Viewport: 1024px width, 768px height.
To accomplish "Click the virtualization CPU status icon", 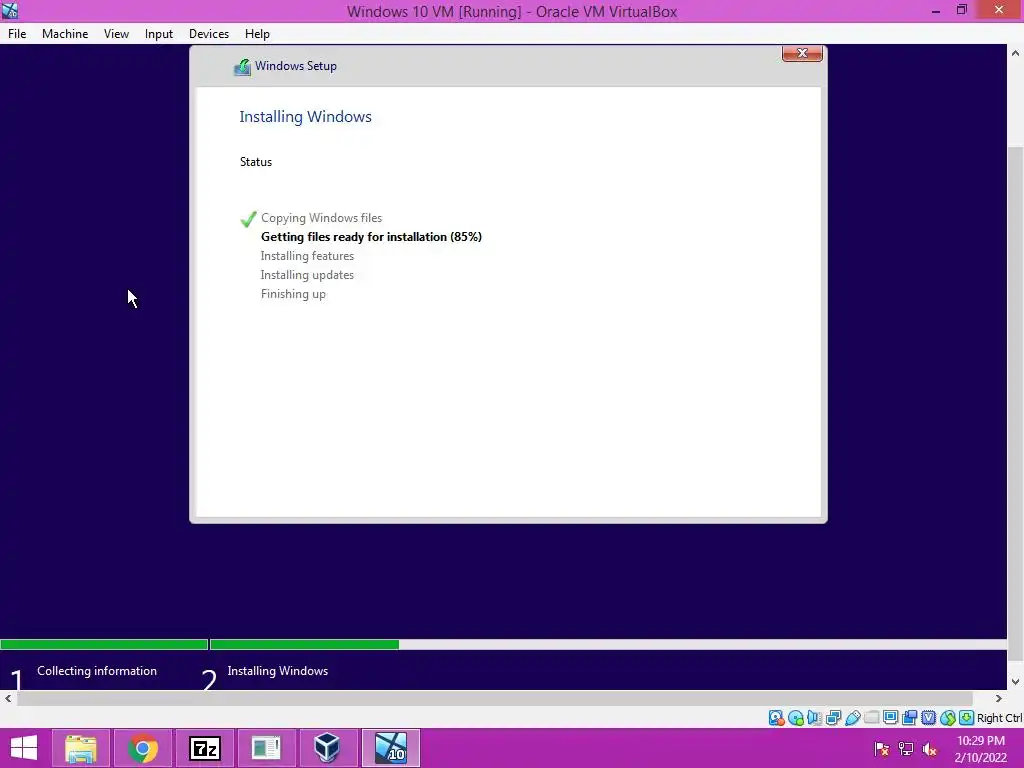I will pos(928,718).
